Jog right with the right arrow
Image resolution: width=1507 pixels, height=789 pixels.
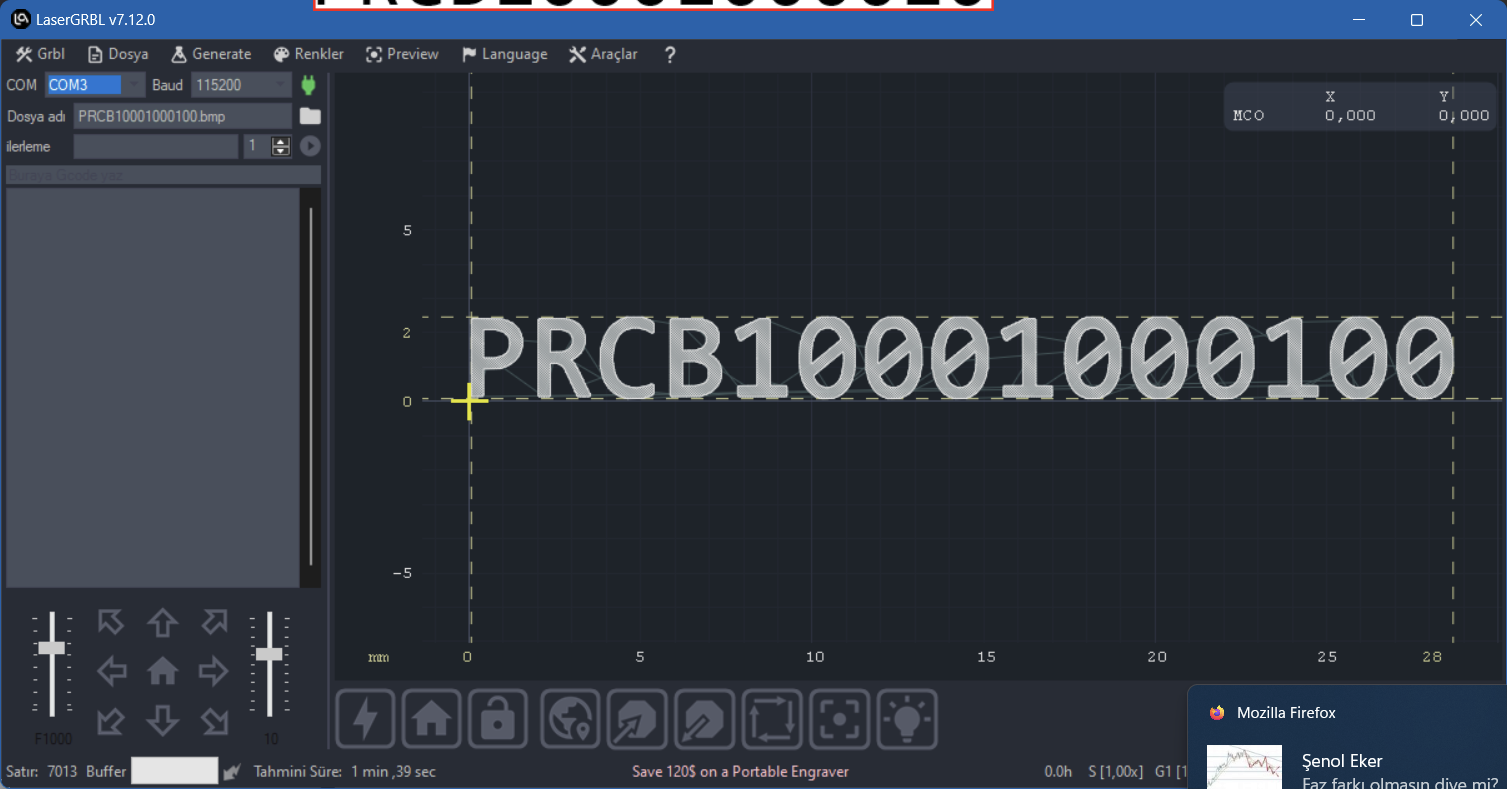tap(213, 672)
